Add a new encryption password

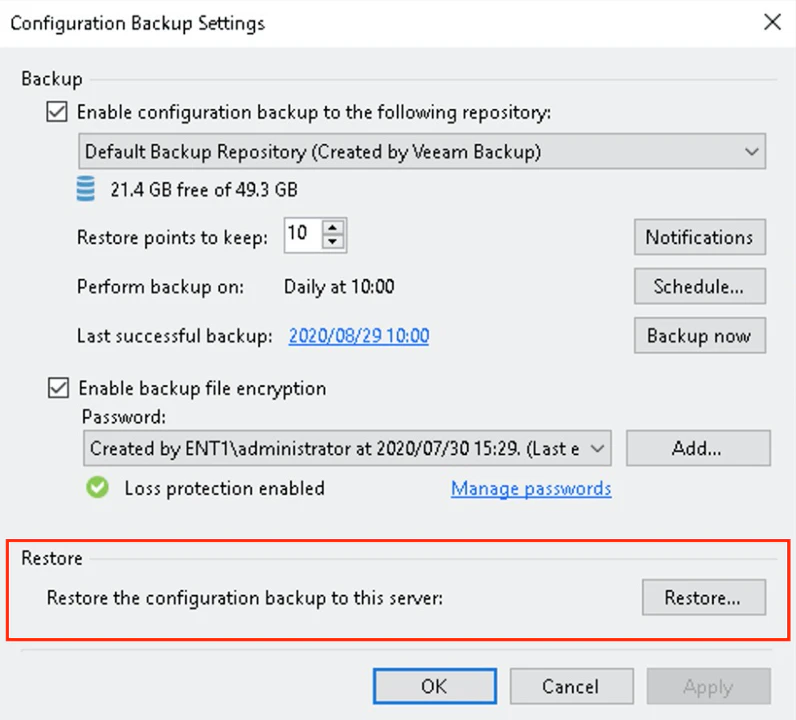coord(698,448)
